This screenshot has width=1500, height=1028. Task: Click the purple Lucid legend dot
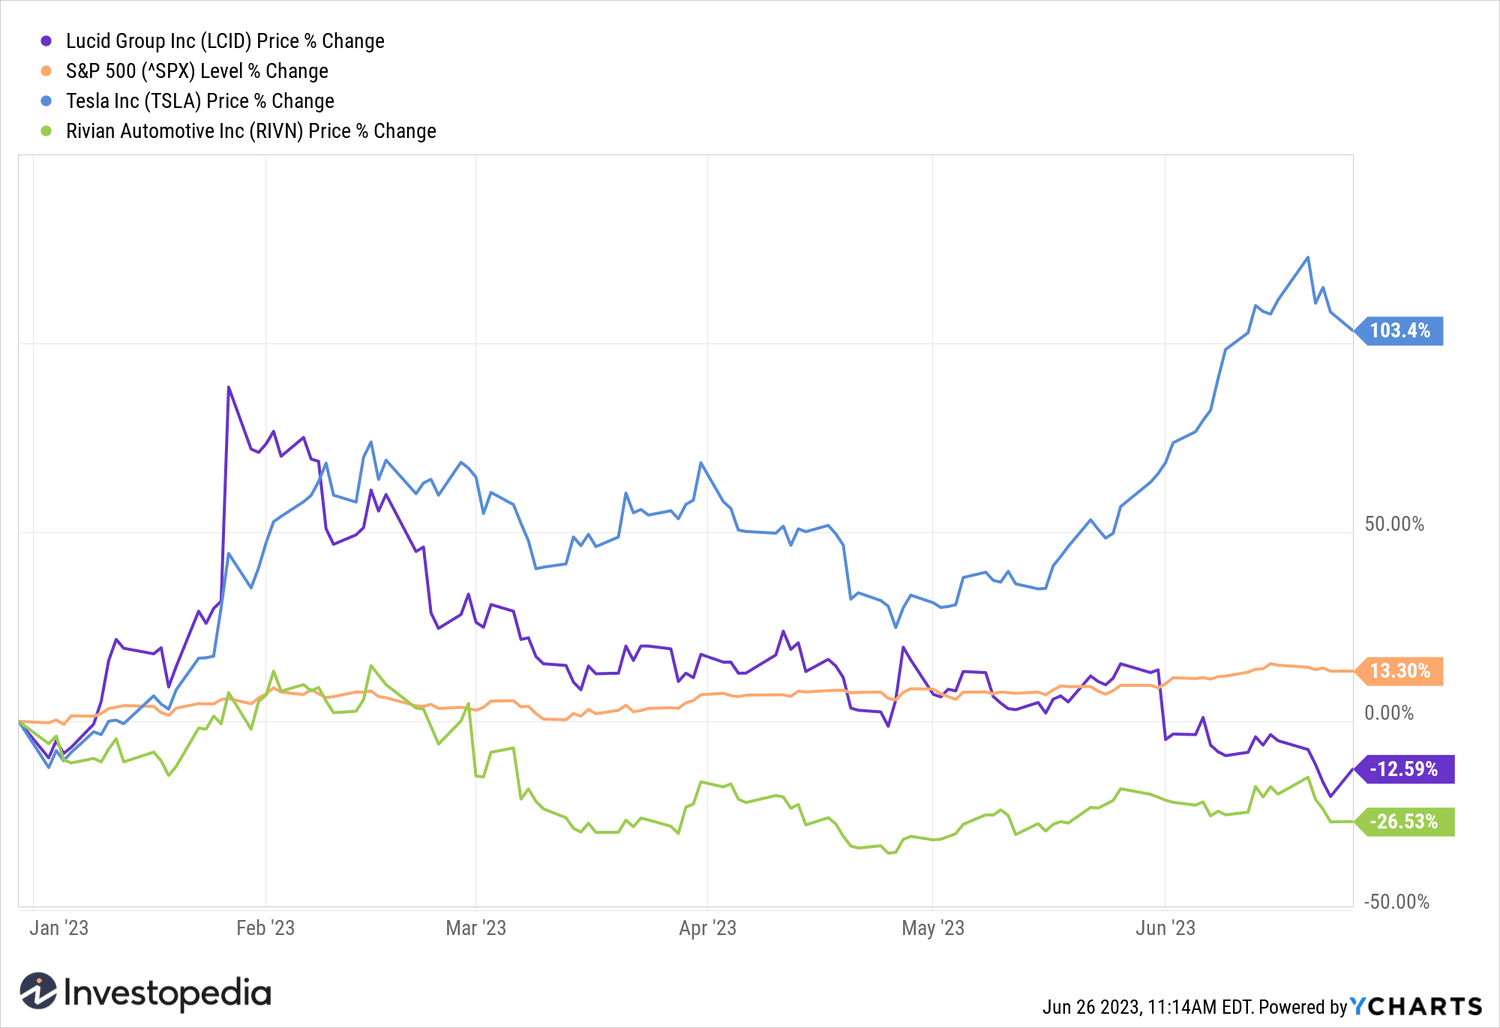point(46,41)
